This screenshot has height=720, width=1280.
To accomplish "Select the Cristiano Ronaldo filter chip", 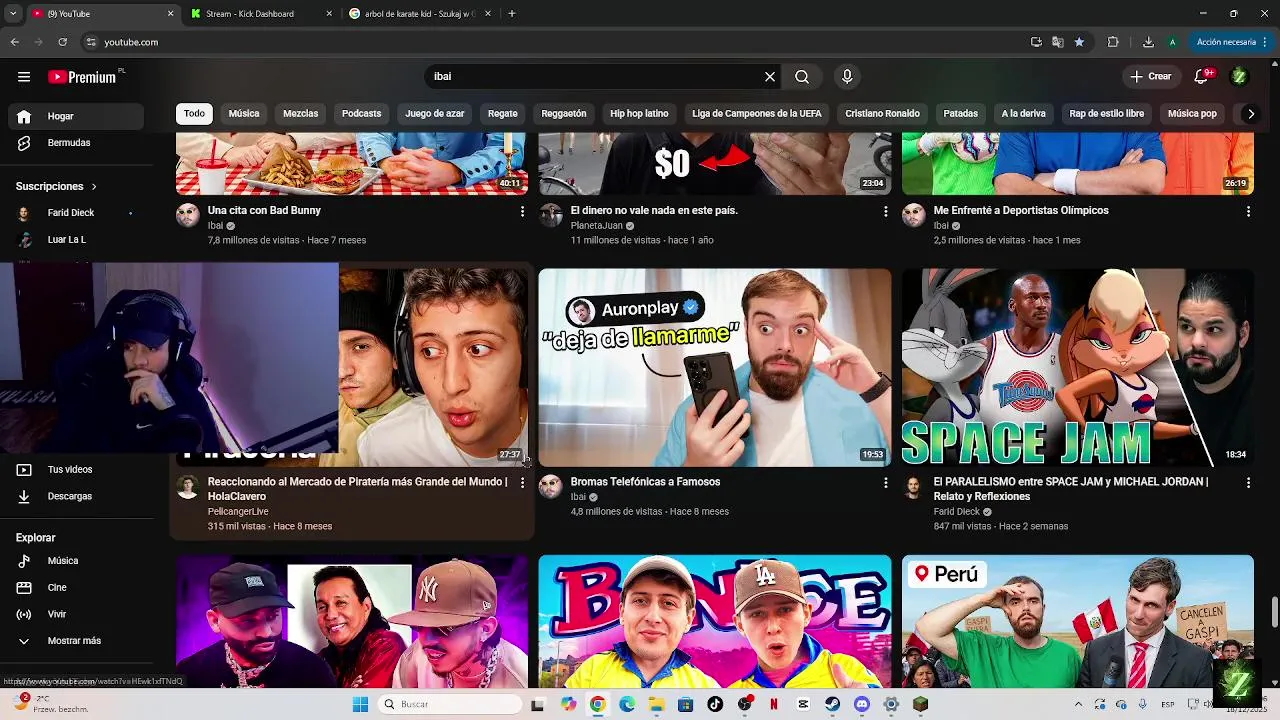I will [x=882, y=114].
